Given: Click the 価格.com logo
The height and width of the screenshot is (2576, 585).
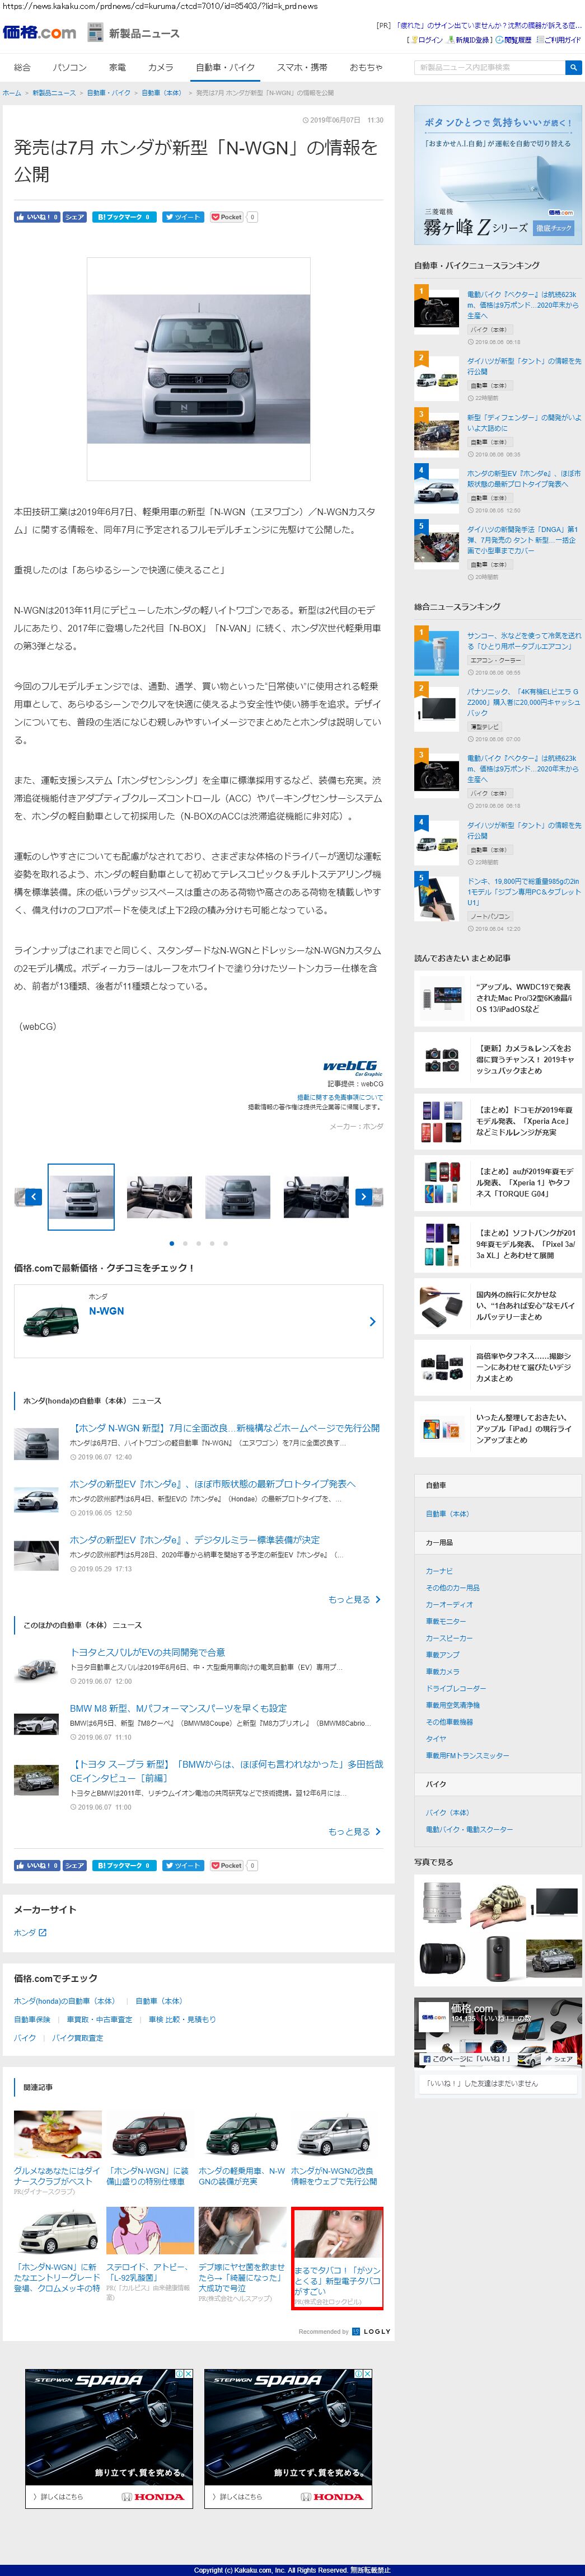Looking at the screenshot, I should (x=39, y=33).
